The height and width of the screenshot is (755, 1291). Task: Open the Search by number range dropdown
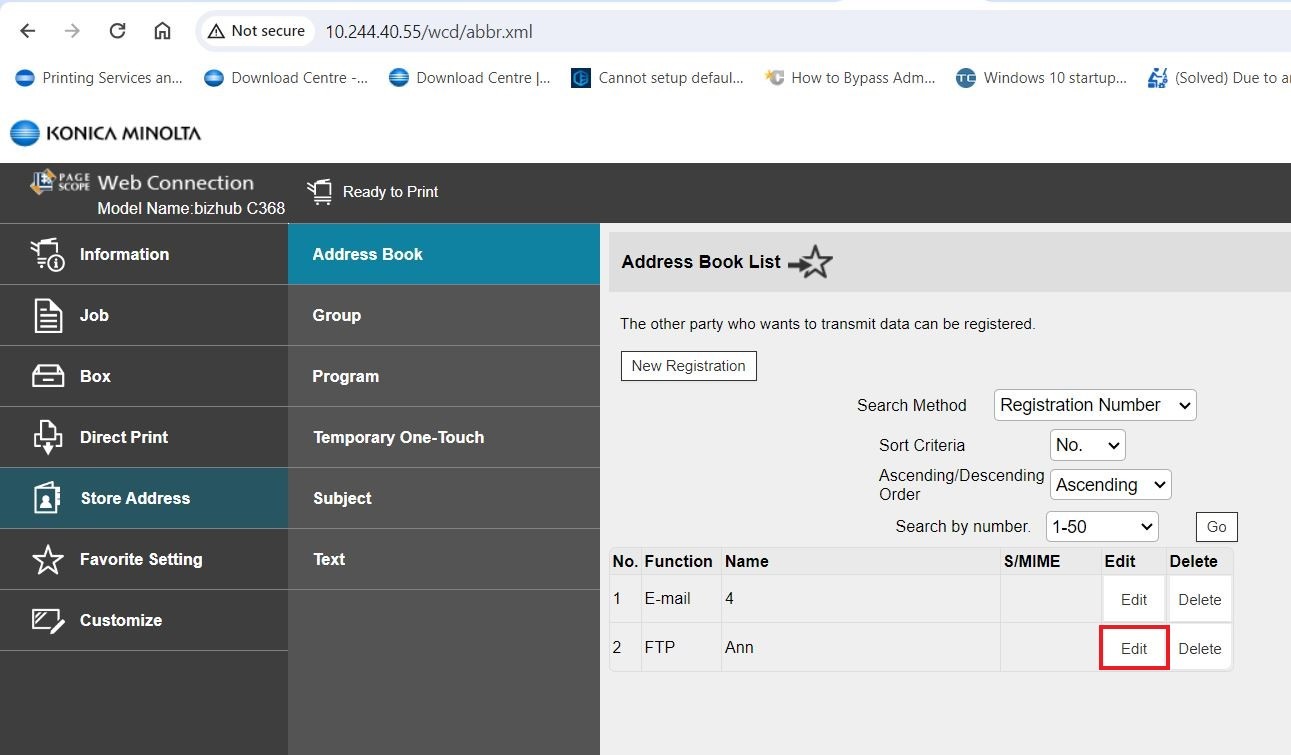[x=1101, y=526]
